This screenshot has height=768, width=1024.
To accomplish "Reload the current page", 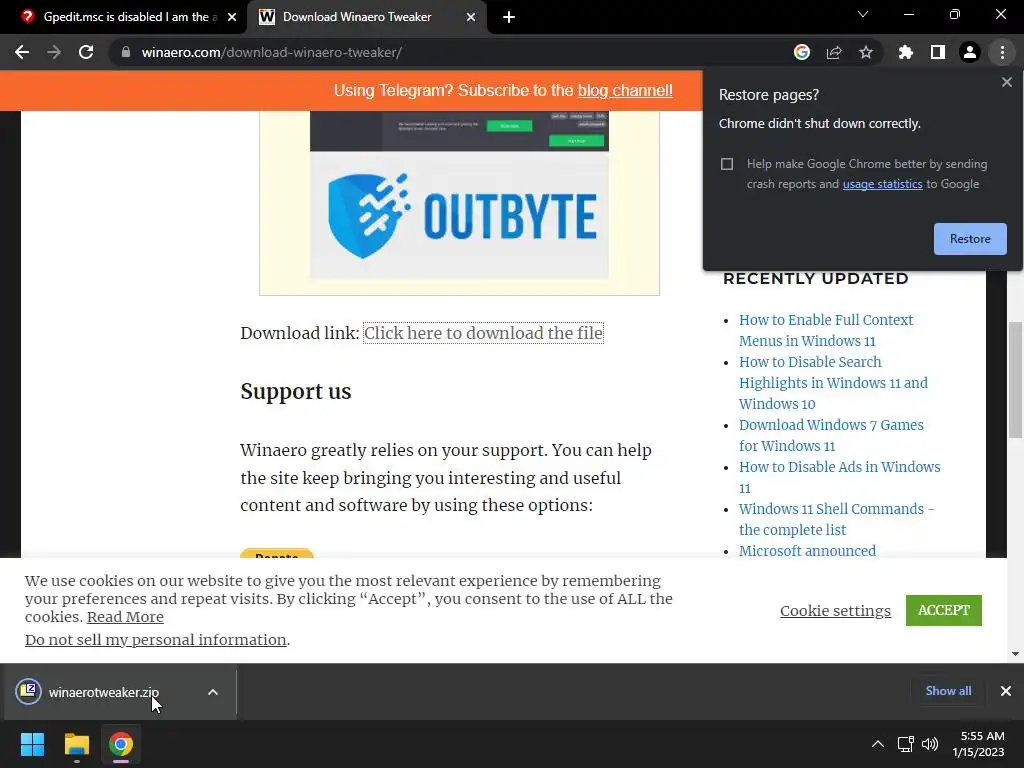I will tap(86, 52).
